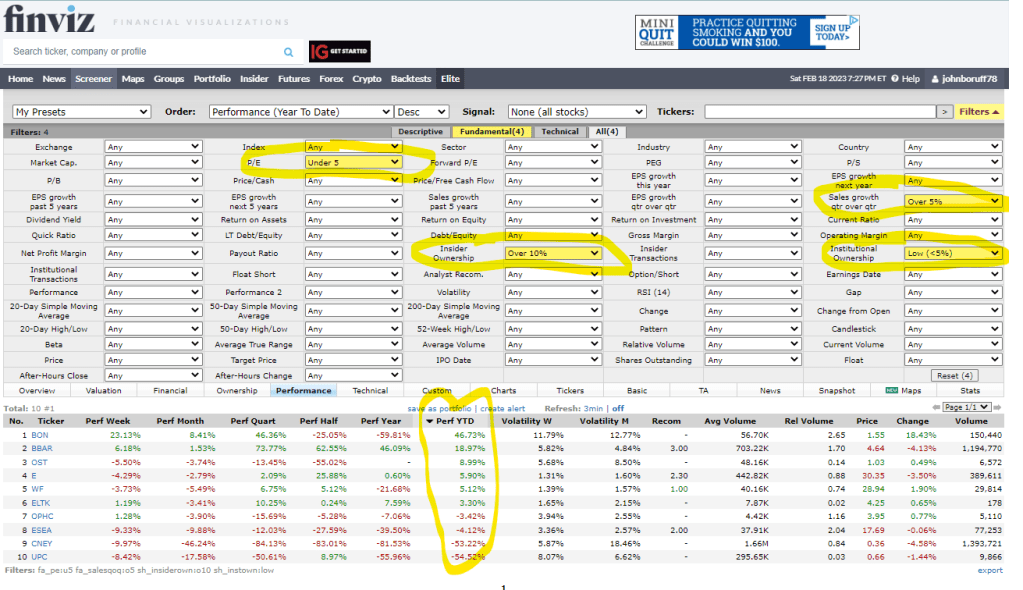Collapse the Filters panel
The image size is (1023, 590).
979,112
